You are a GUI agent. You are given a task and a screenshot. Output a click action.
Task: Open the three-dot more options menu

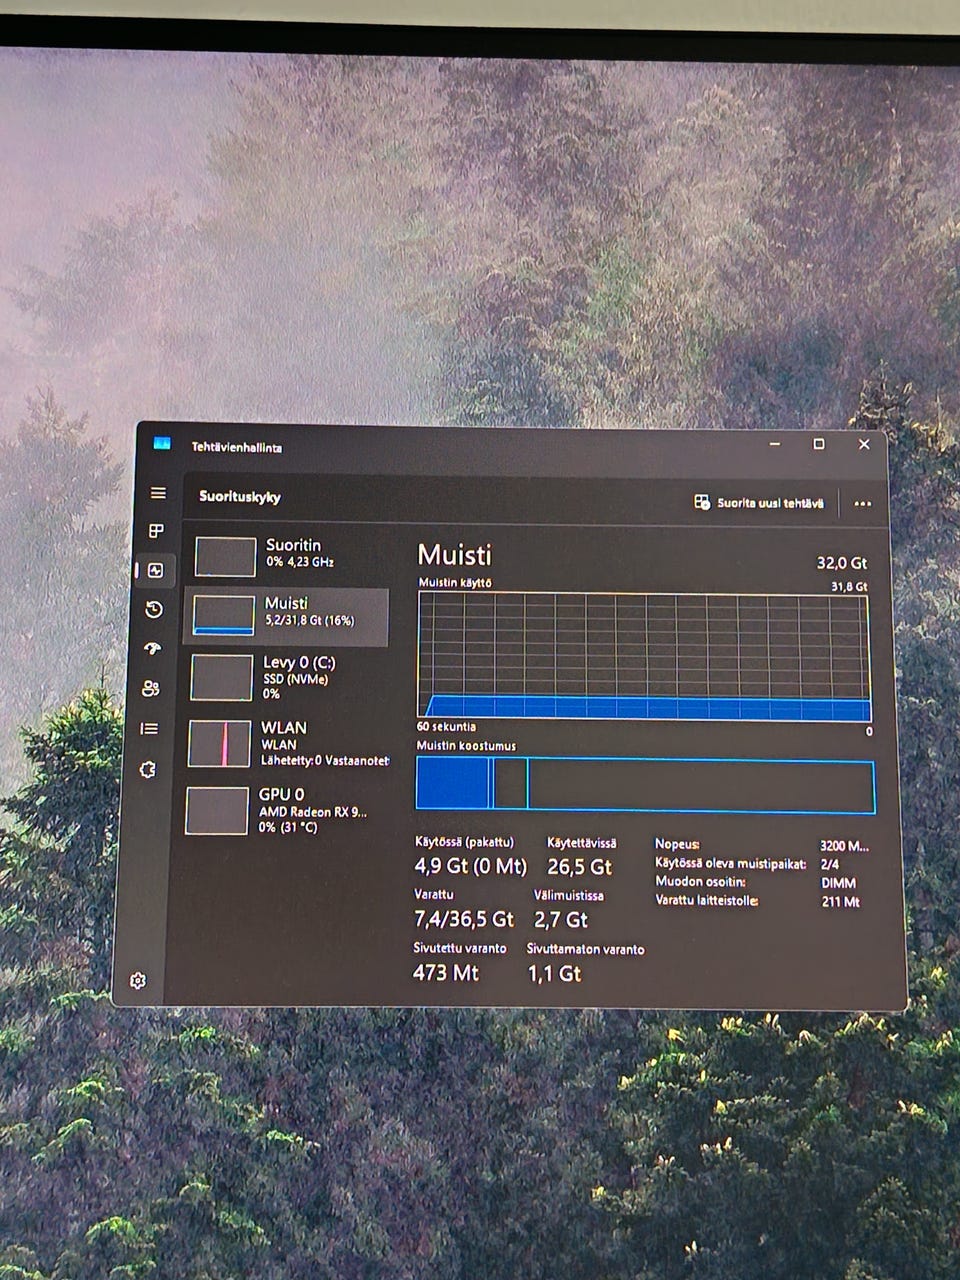[x=862, y=504]
